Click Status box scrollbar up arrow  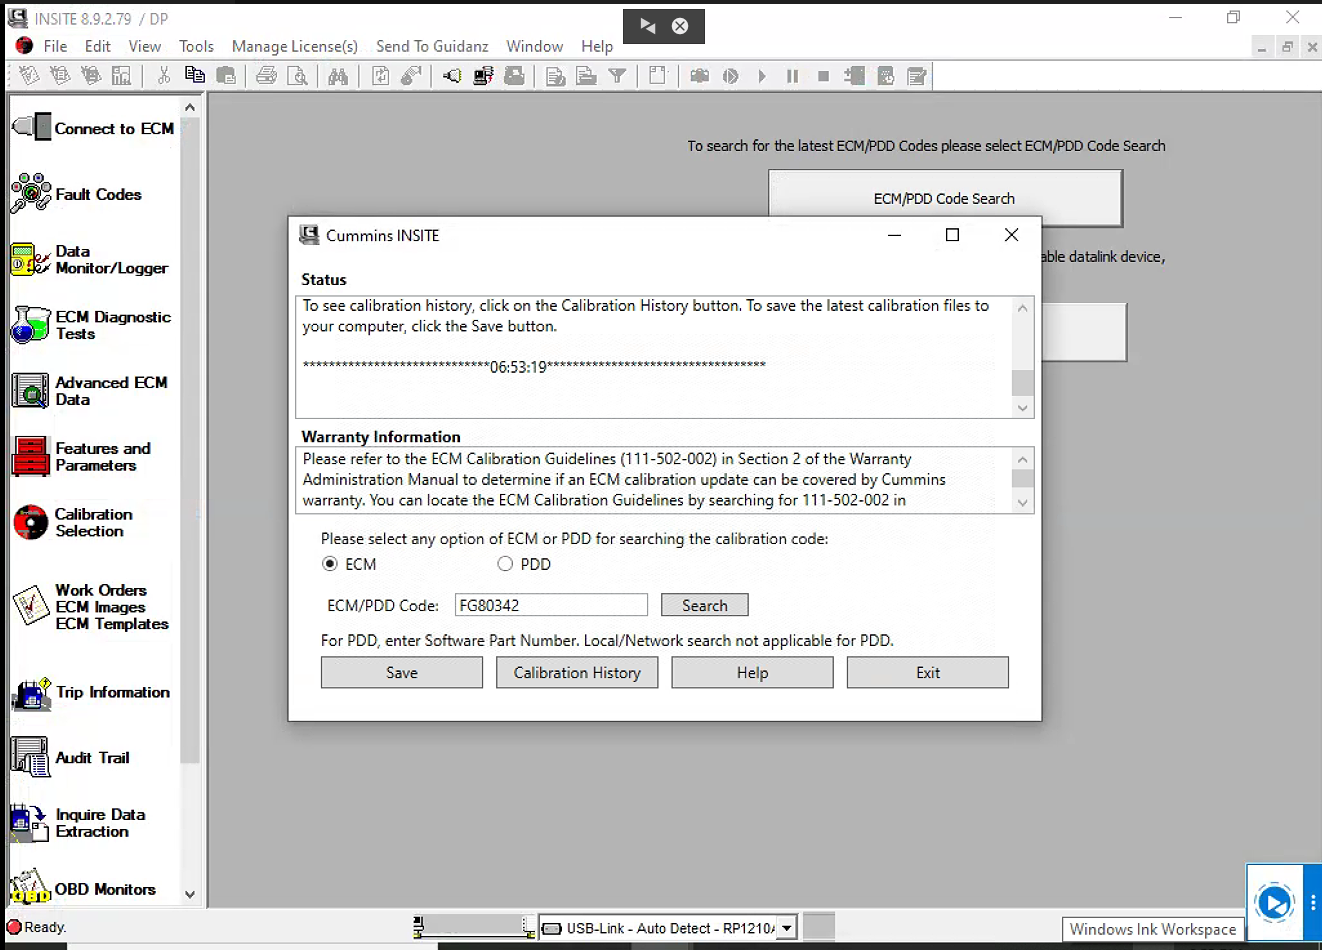click(x=1022, y=307)
